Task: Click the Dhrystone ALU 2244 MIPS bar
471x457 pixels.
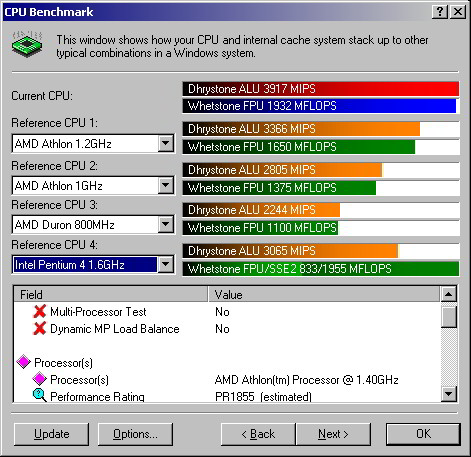Action: coord(261,210)
